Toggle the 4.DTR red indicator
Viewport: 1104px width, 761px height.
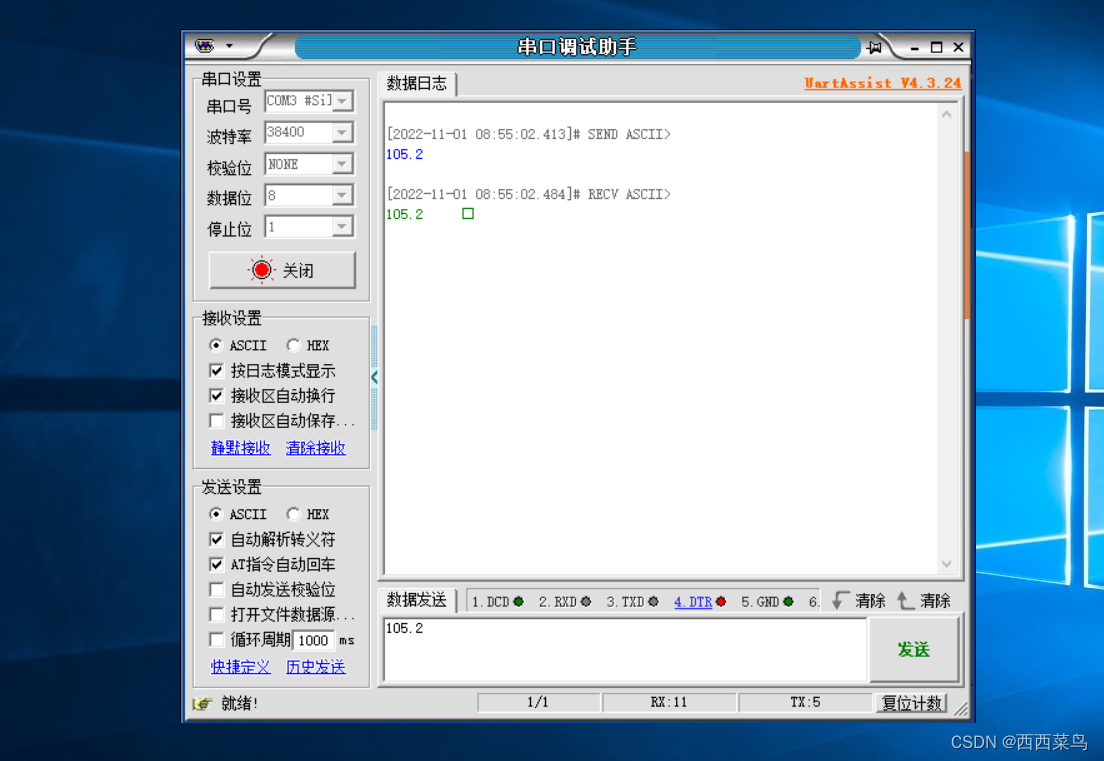coord(721,602)
